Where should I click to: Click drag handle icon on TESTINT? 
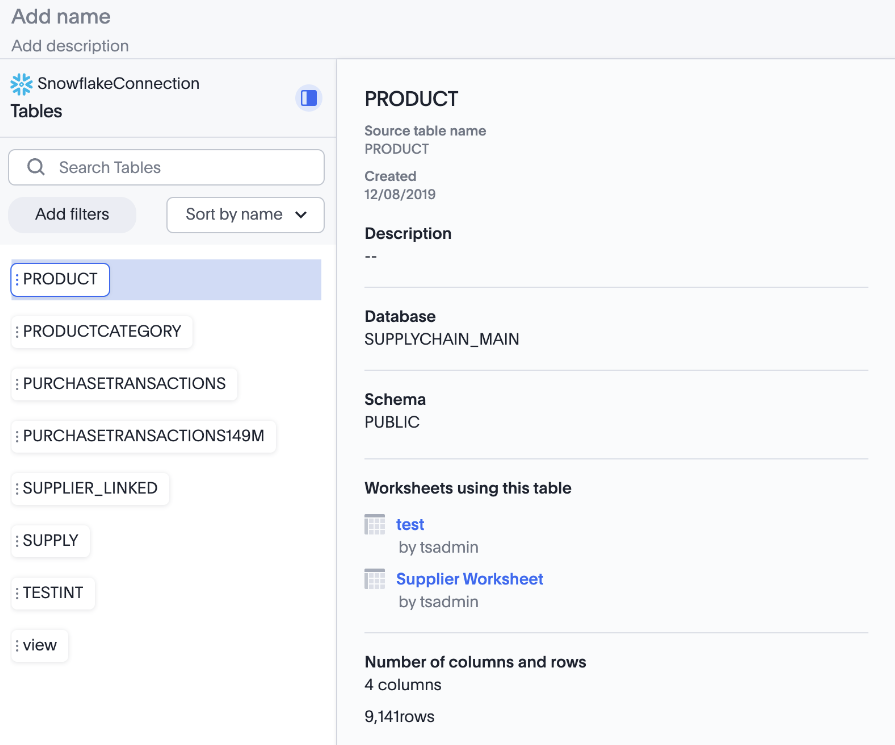[x=17, y=593]
